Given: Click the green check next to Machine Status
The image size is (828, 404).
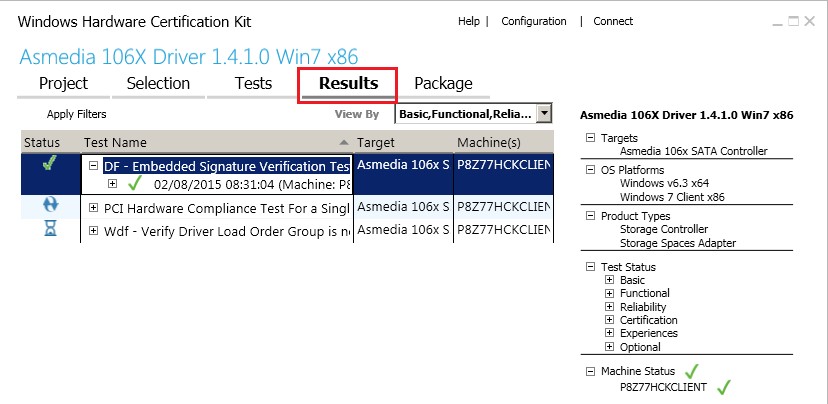Looking at the screenshot, I should [x=691, y=371].
